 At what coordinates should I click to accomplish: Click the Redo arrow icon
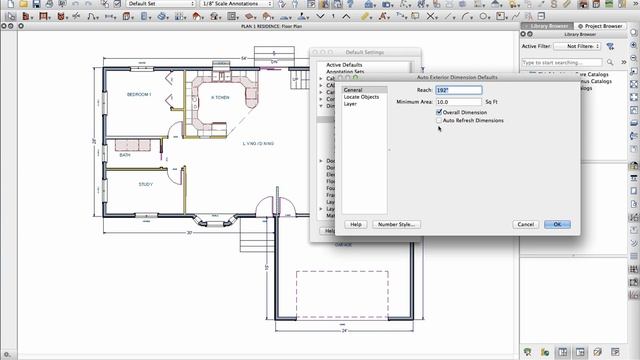88,4
